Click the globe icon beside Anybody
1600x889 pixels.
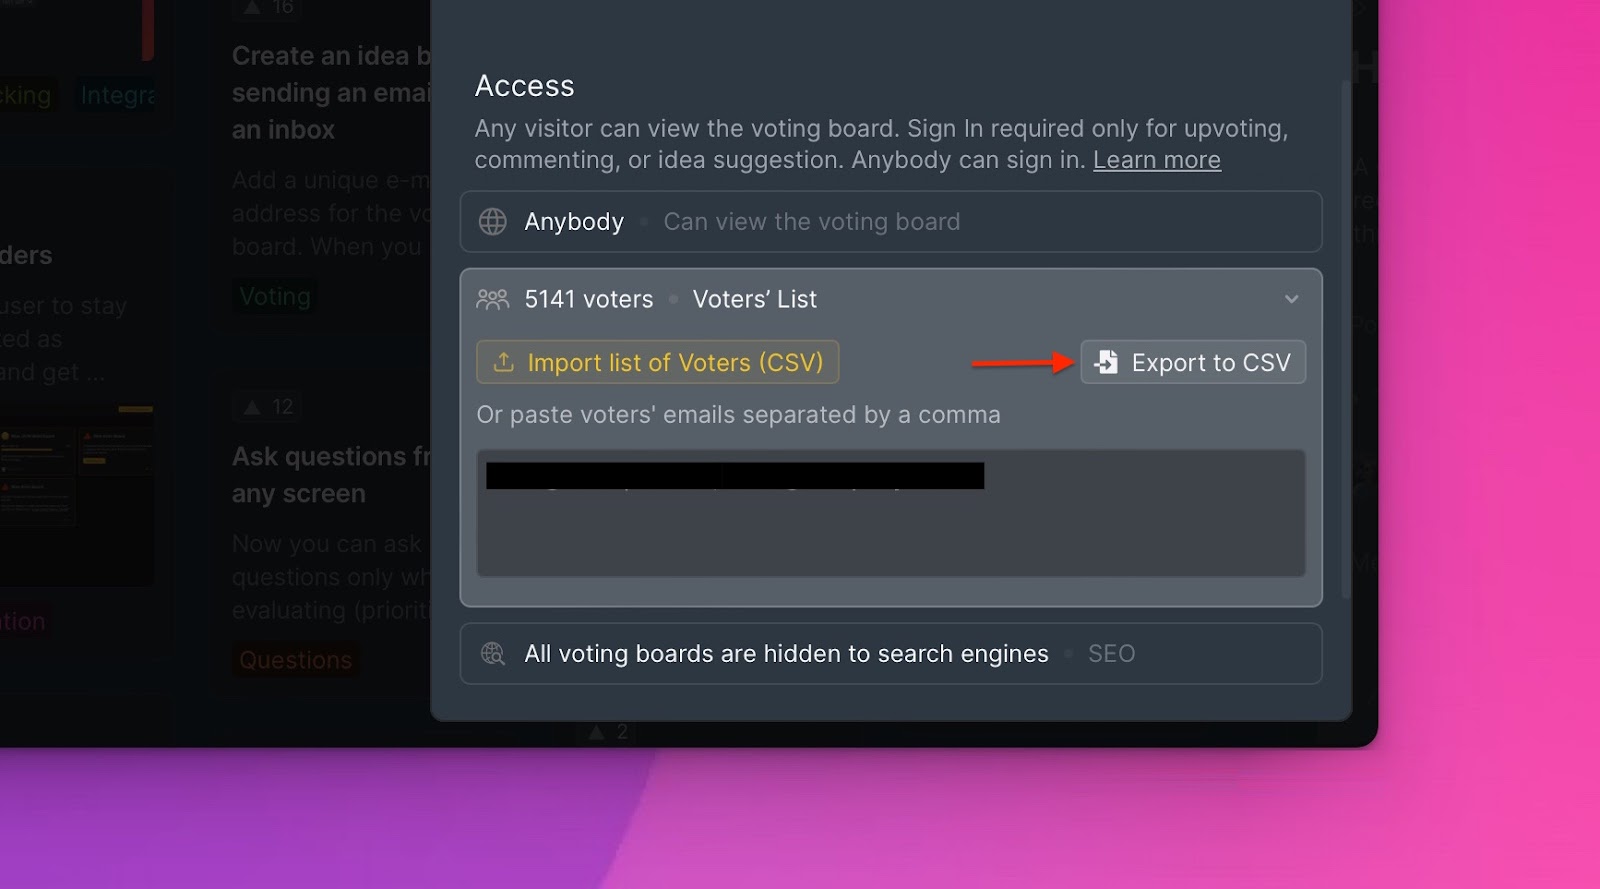click(x=493, y=222)
